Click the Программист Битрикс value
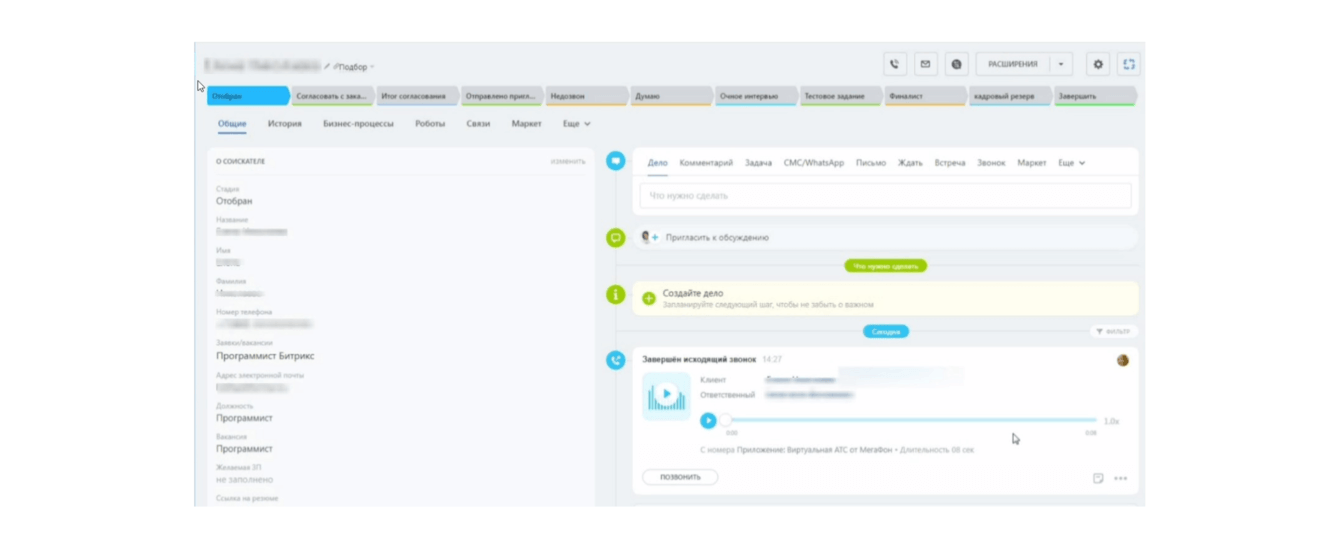The image size is (1340, 534). [x=266, y=356]
